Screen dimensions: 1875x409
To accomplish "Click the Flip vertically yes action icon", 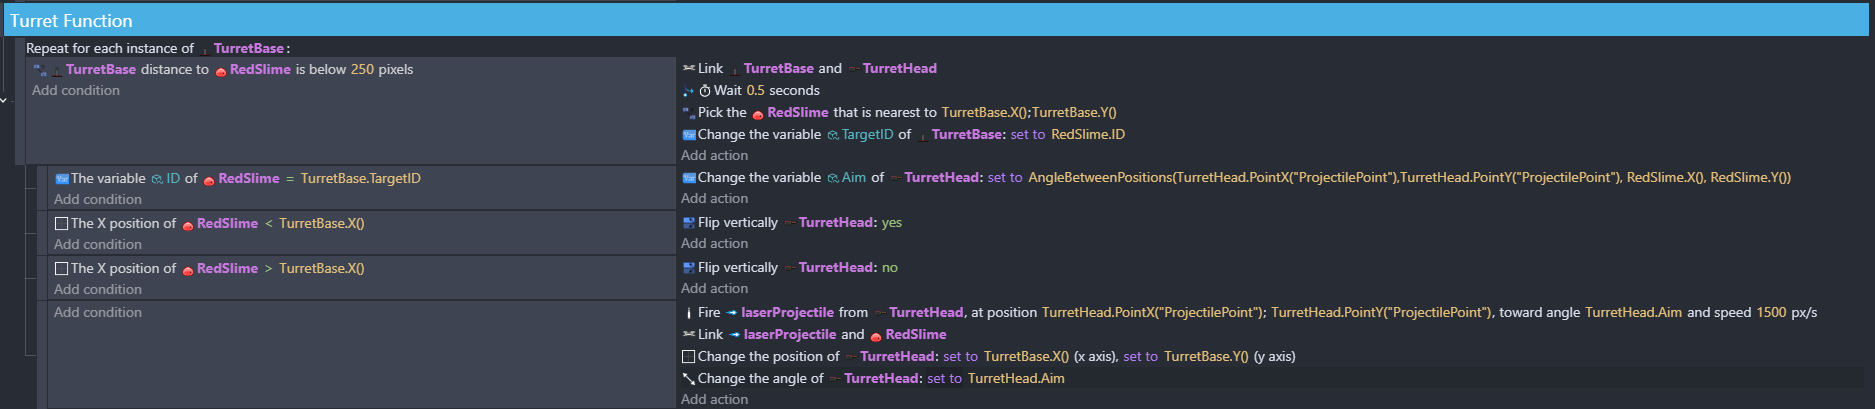I will [689, 223].
